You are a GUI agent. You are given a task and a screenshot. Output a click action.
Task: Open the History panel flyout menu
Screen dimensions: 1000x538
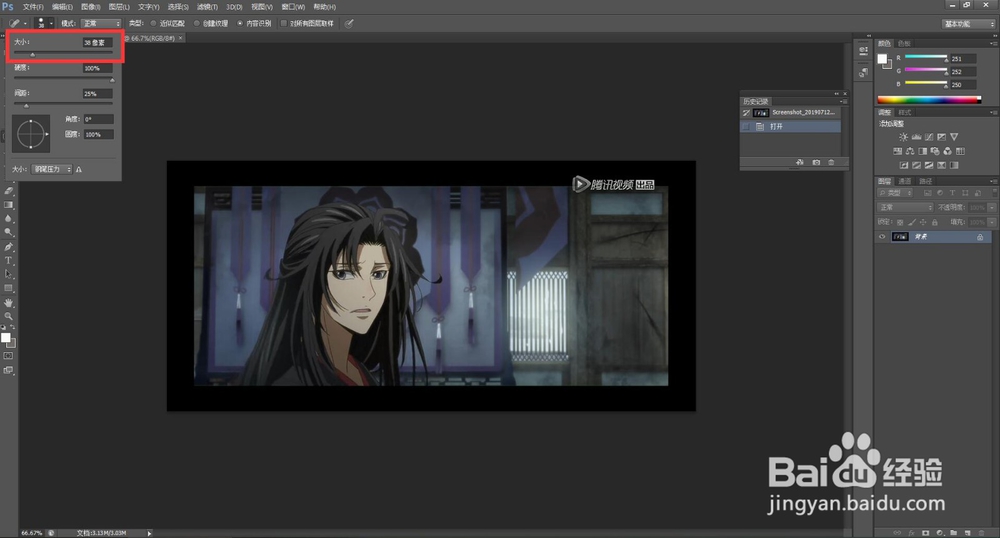(844, 102)
